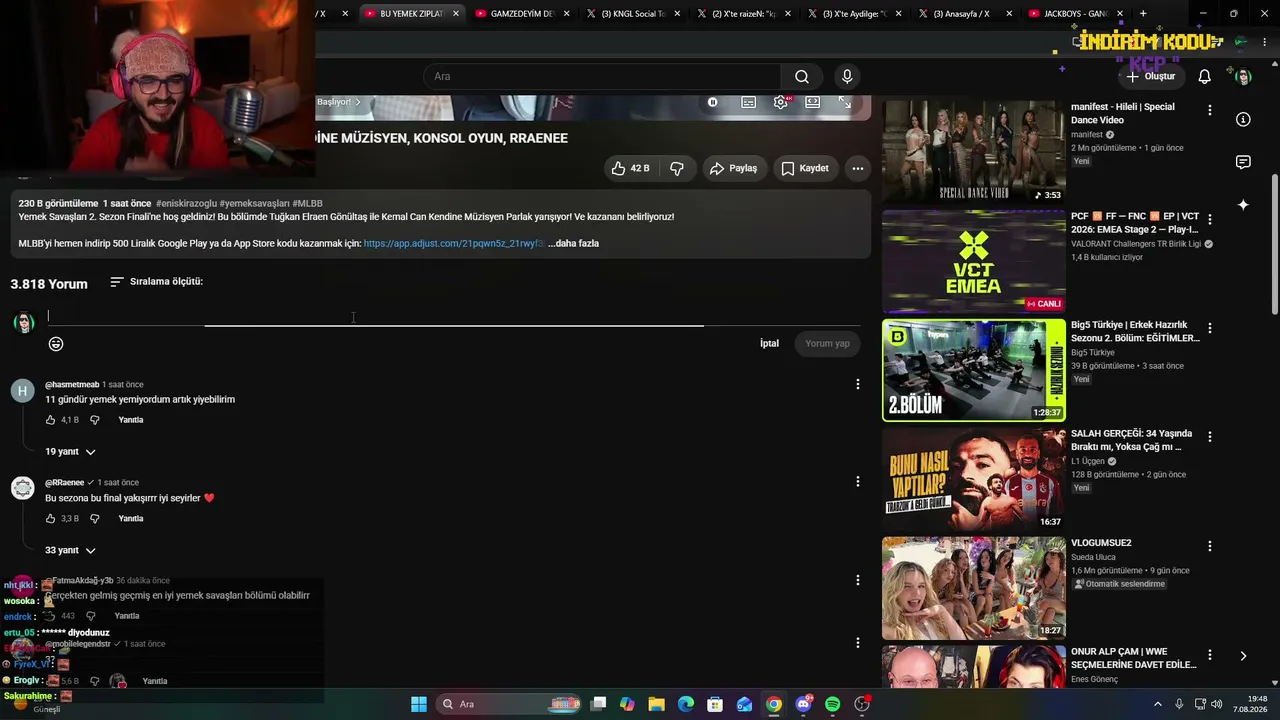The image size is (1280, 720).
Task: Open the video's three-dot more actions menu
Action: 857,168
